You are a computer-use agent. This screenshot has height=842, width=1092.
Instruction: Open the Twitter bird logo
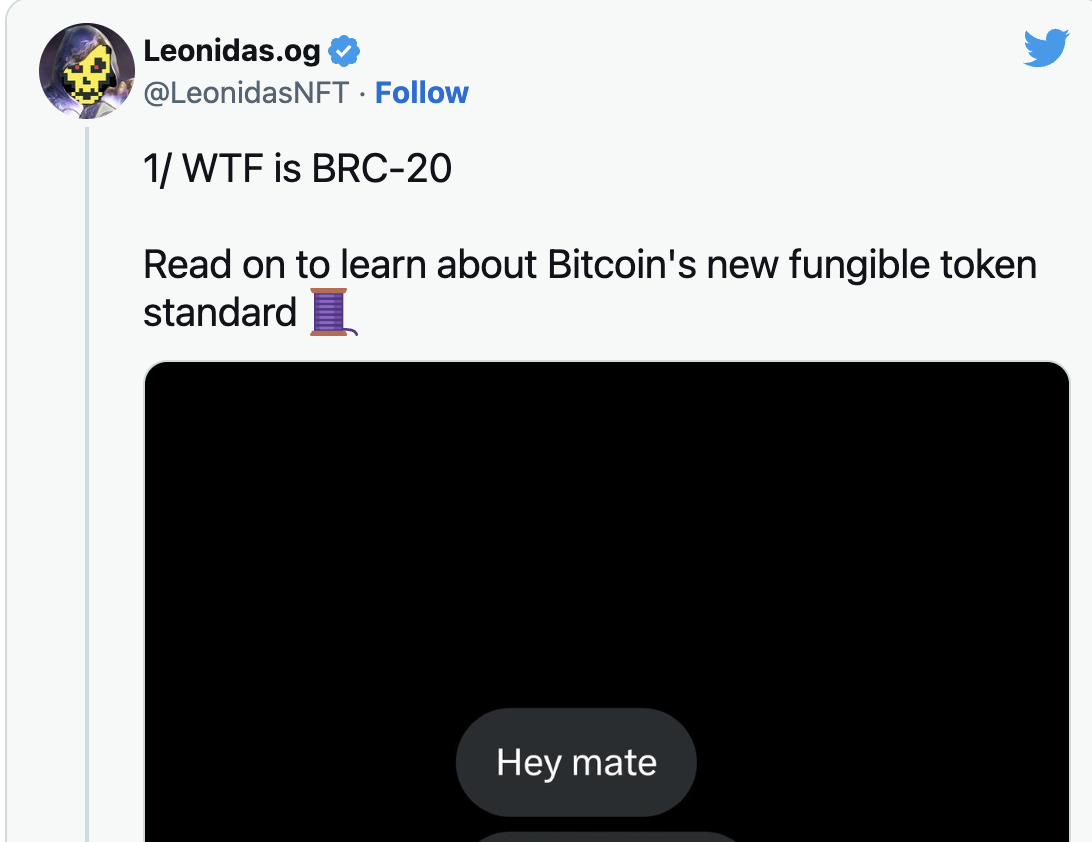1046,48
